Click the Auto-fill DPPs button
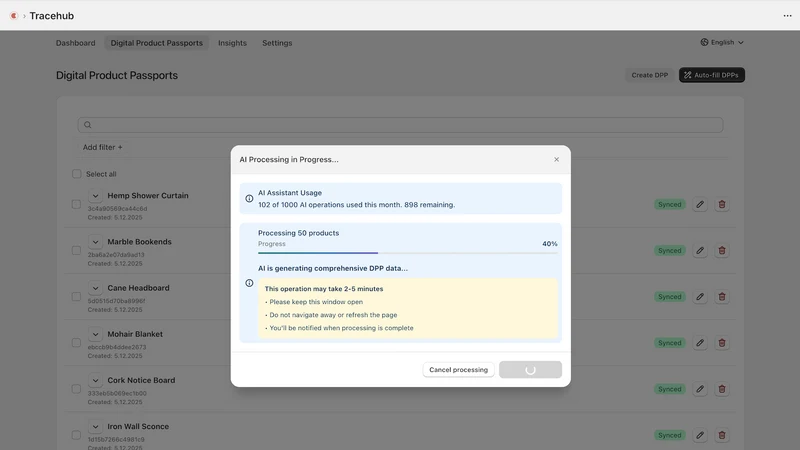 (711, 75)
